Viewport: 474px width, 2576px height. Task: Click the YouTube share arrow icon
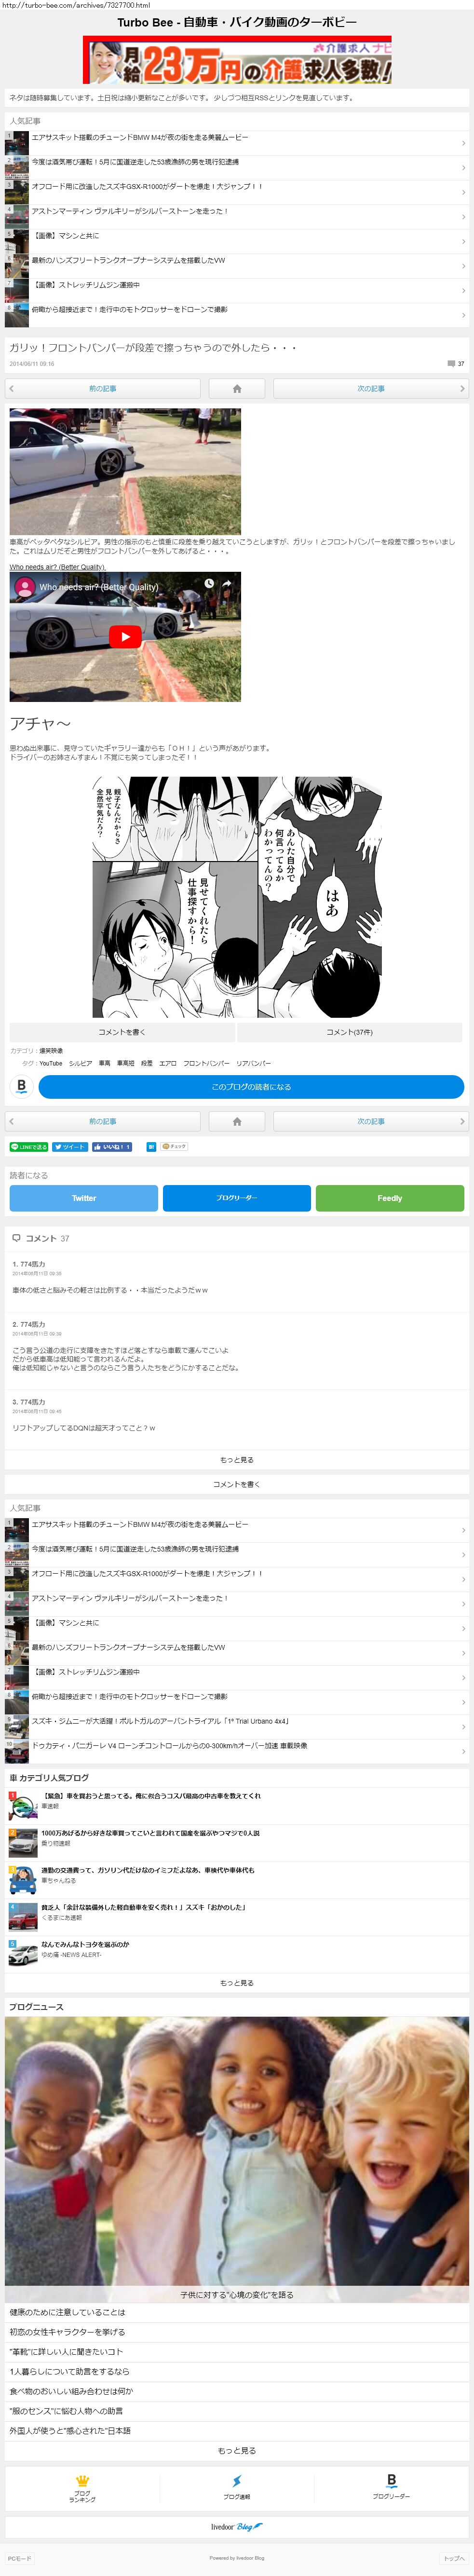click(x=226, y=583)
